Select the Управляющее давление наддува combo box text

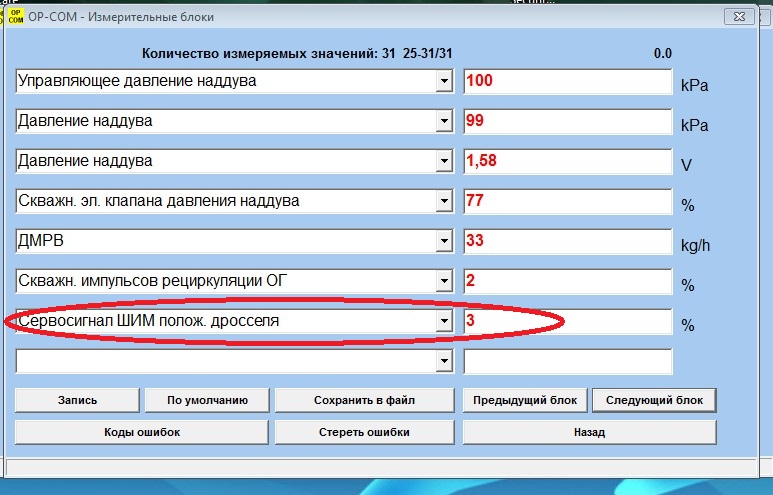pyautogui.click(x=137, y=81)
